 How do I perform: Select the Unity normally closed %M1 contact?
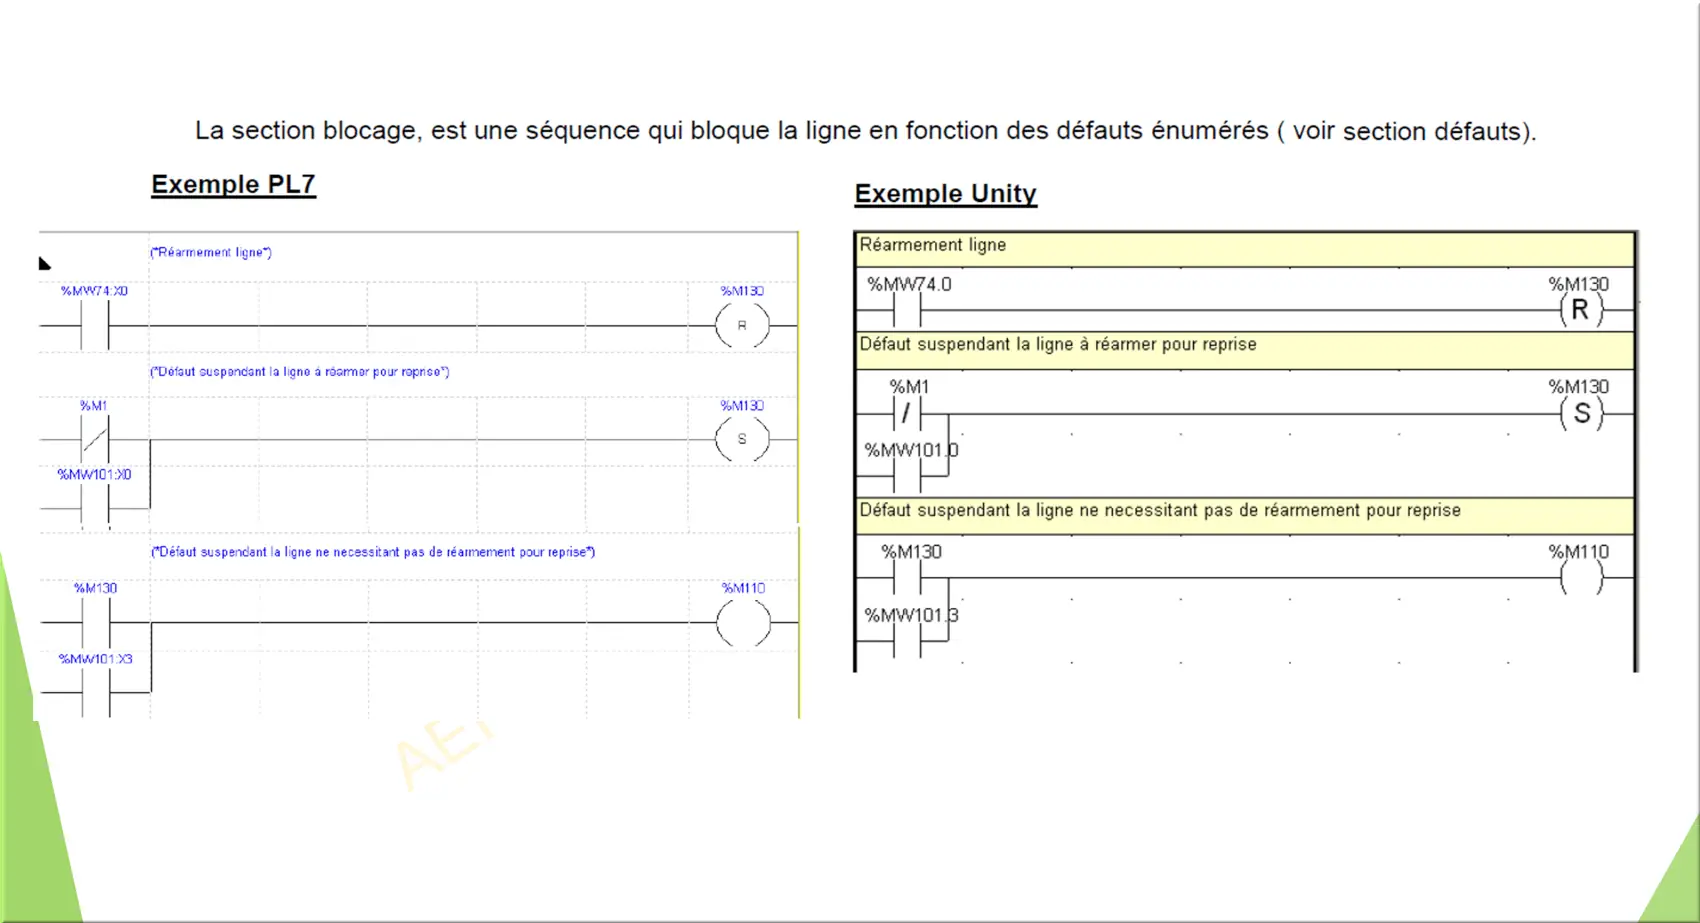tap(907, 413)
